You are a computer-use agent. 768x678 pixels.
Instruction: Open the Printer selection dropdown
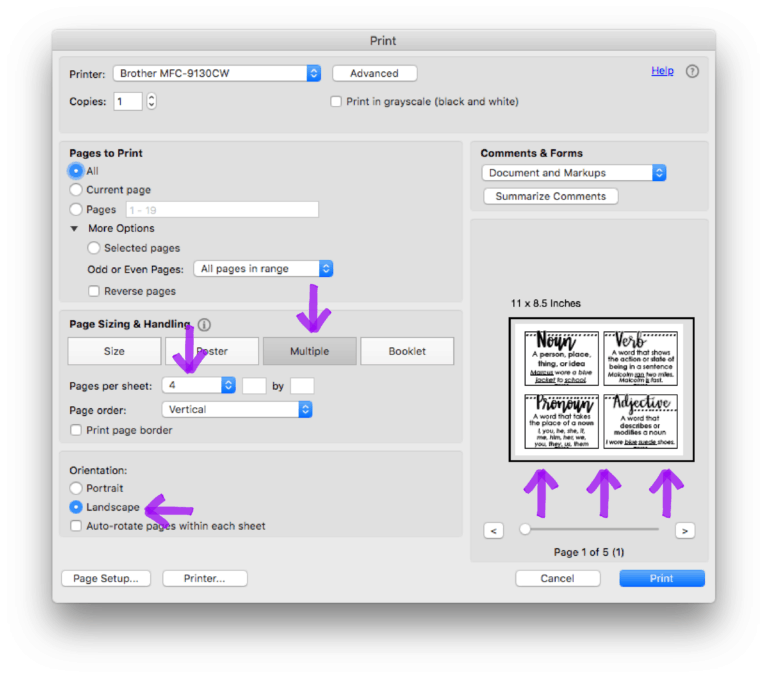click(313, 73)
